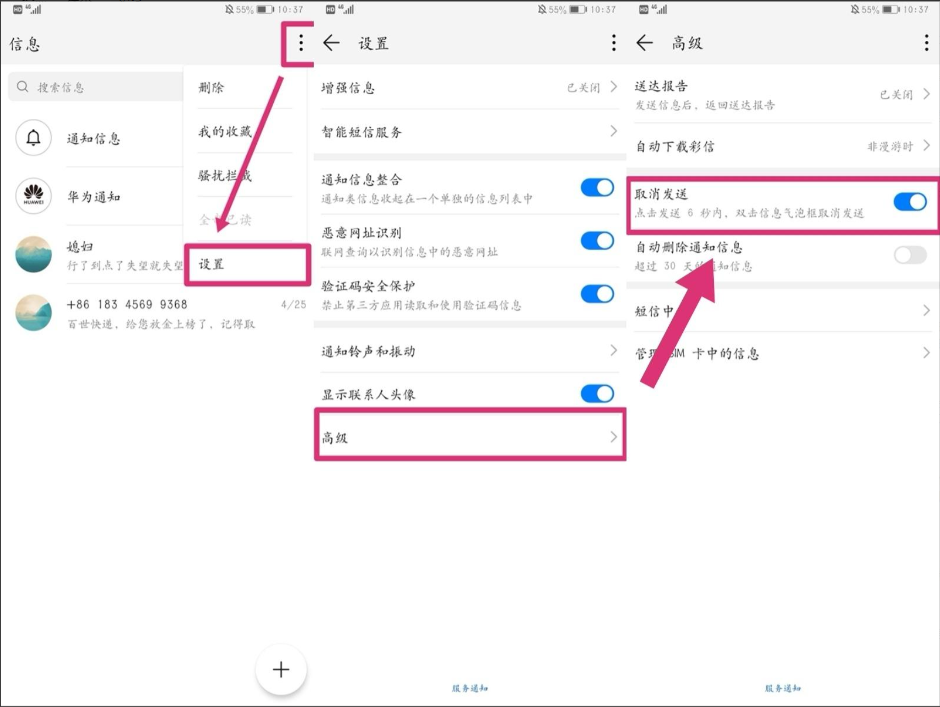Click 服务通知 link under the 高级 screen

[783, 688]
